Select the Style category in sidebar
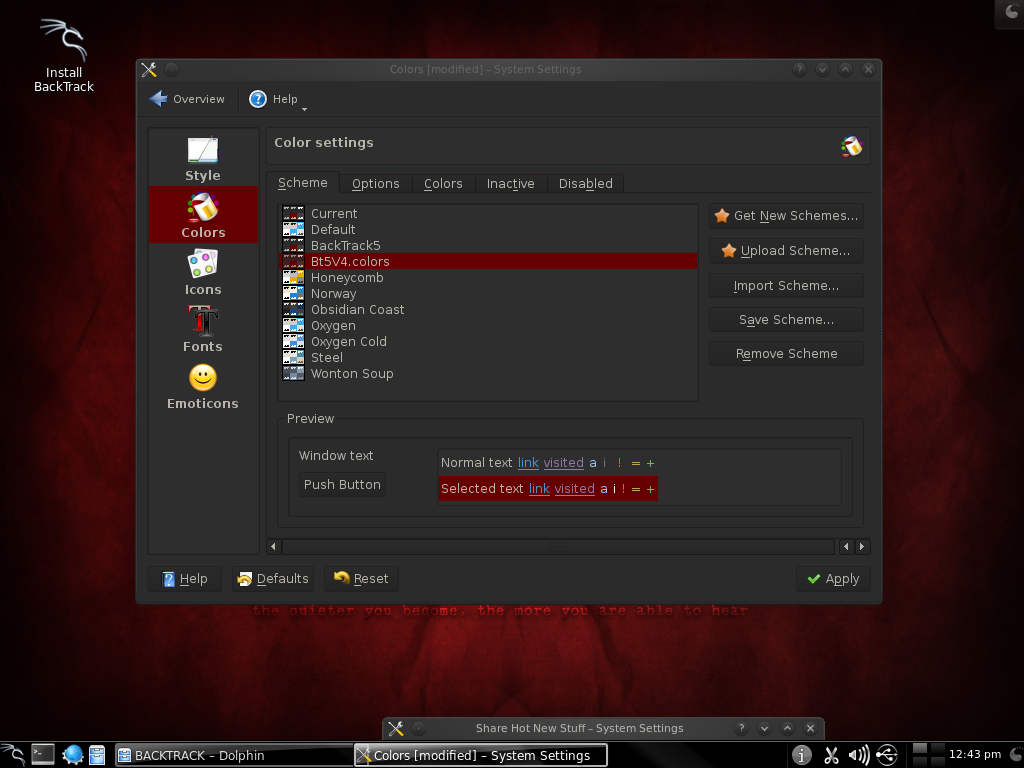The height and width of the screenshot is (768, 1024). pos(203,159)
